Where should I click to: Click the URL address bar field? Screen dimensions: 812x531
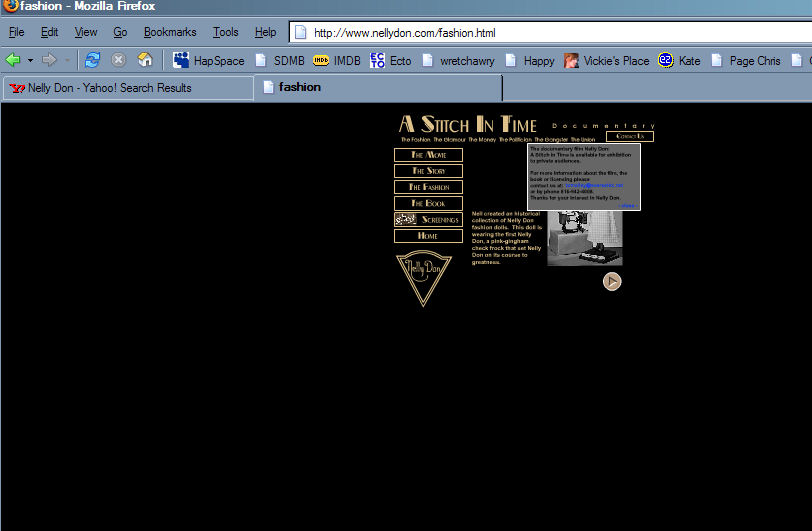click(550, 33)
